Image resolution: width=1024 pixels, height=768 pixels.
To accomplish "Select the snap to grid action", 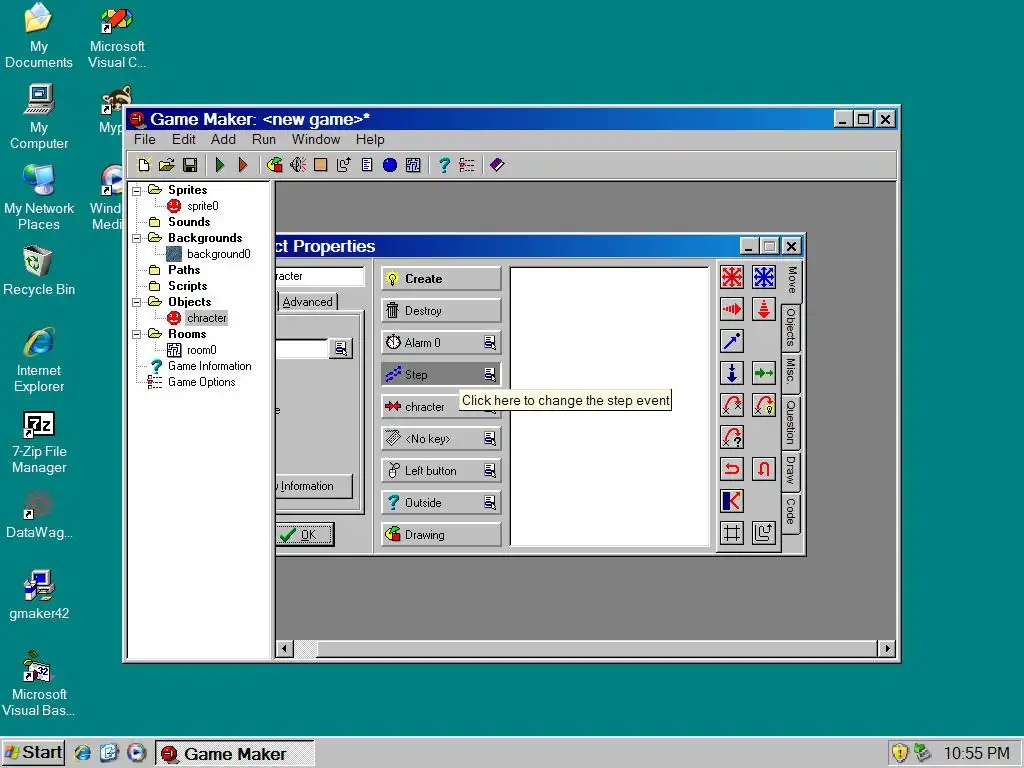I will (x=732, y=534).
